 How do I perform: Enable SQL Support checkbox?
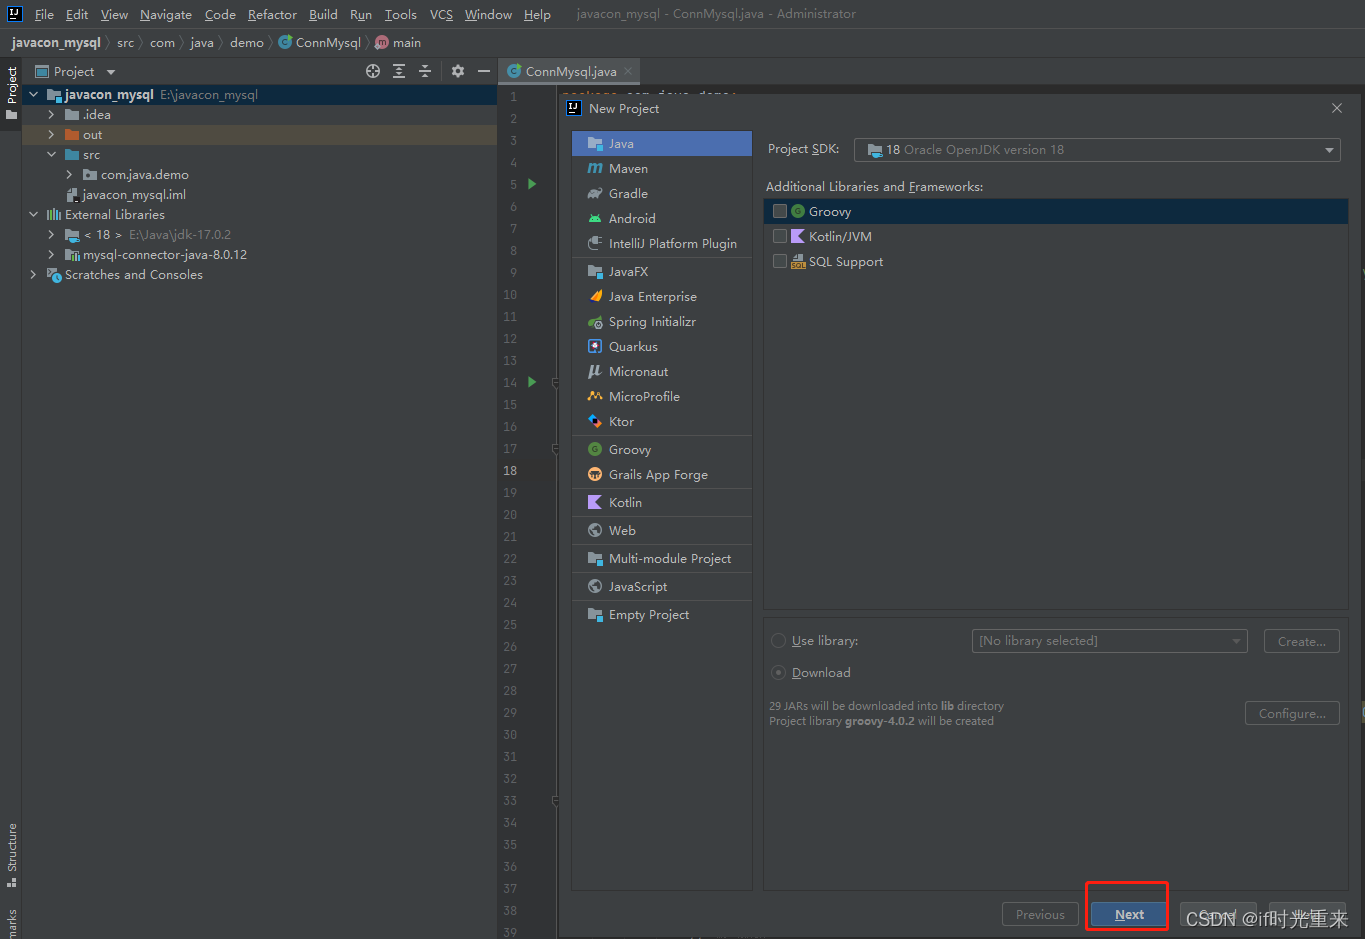pos(780,262)
